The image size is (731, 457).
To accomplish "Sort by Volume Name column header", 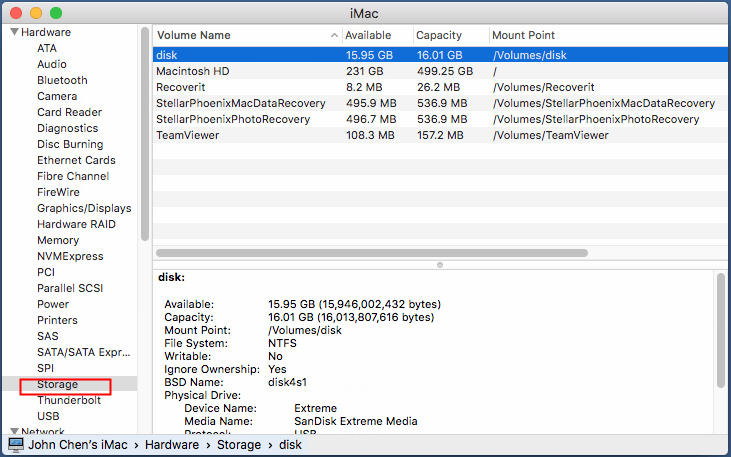I will click(x=194, y=35).
